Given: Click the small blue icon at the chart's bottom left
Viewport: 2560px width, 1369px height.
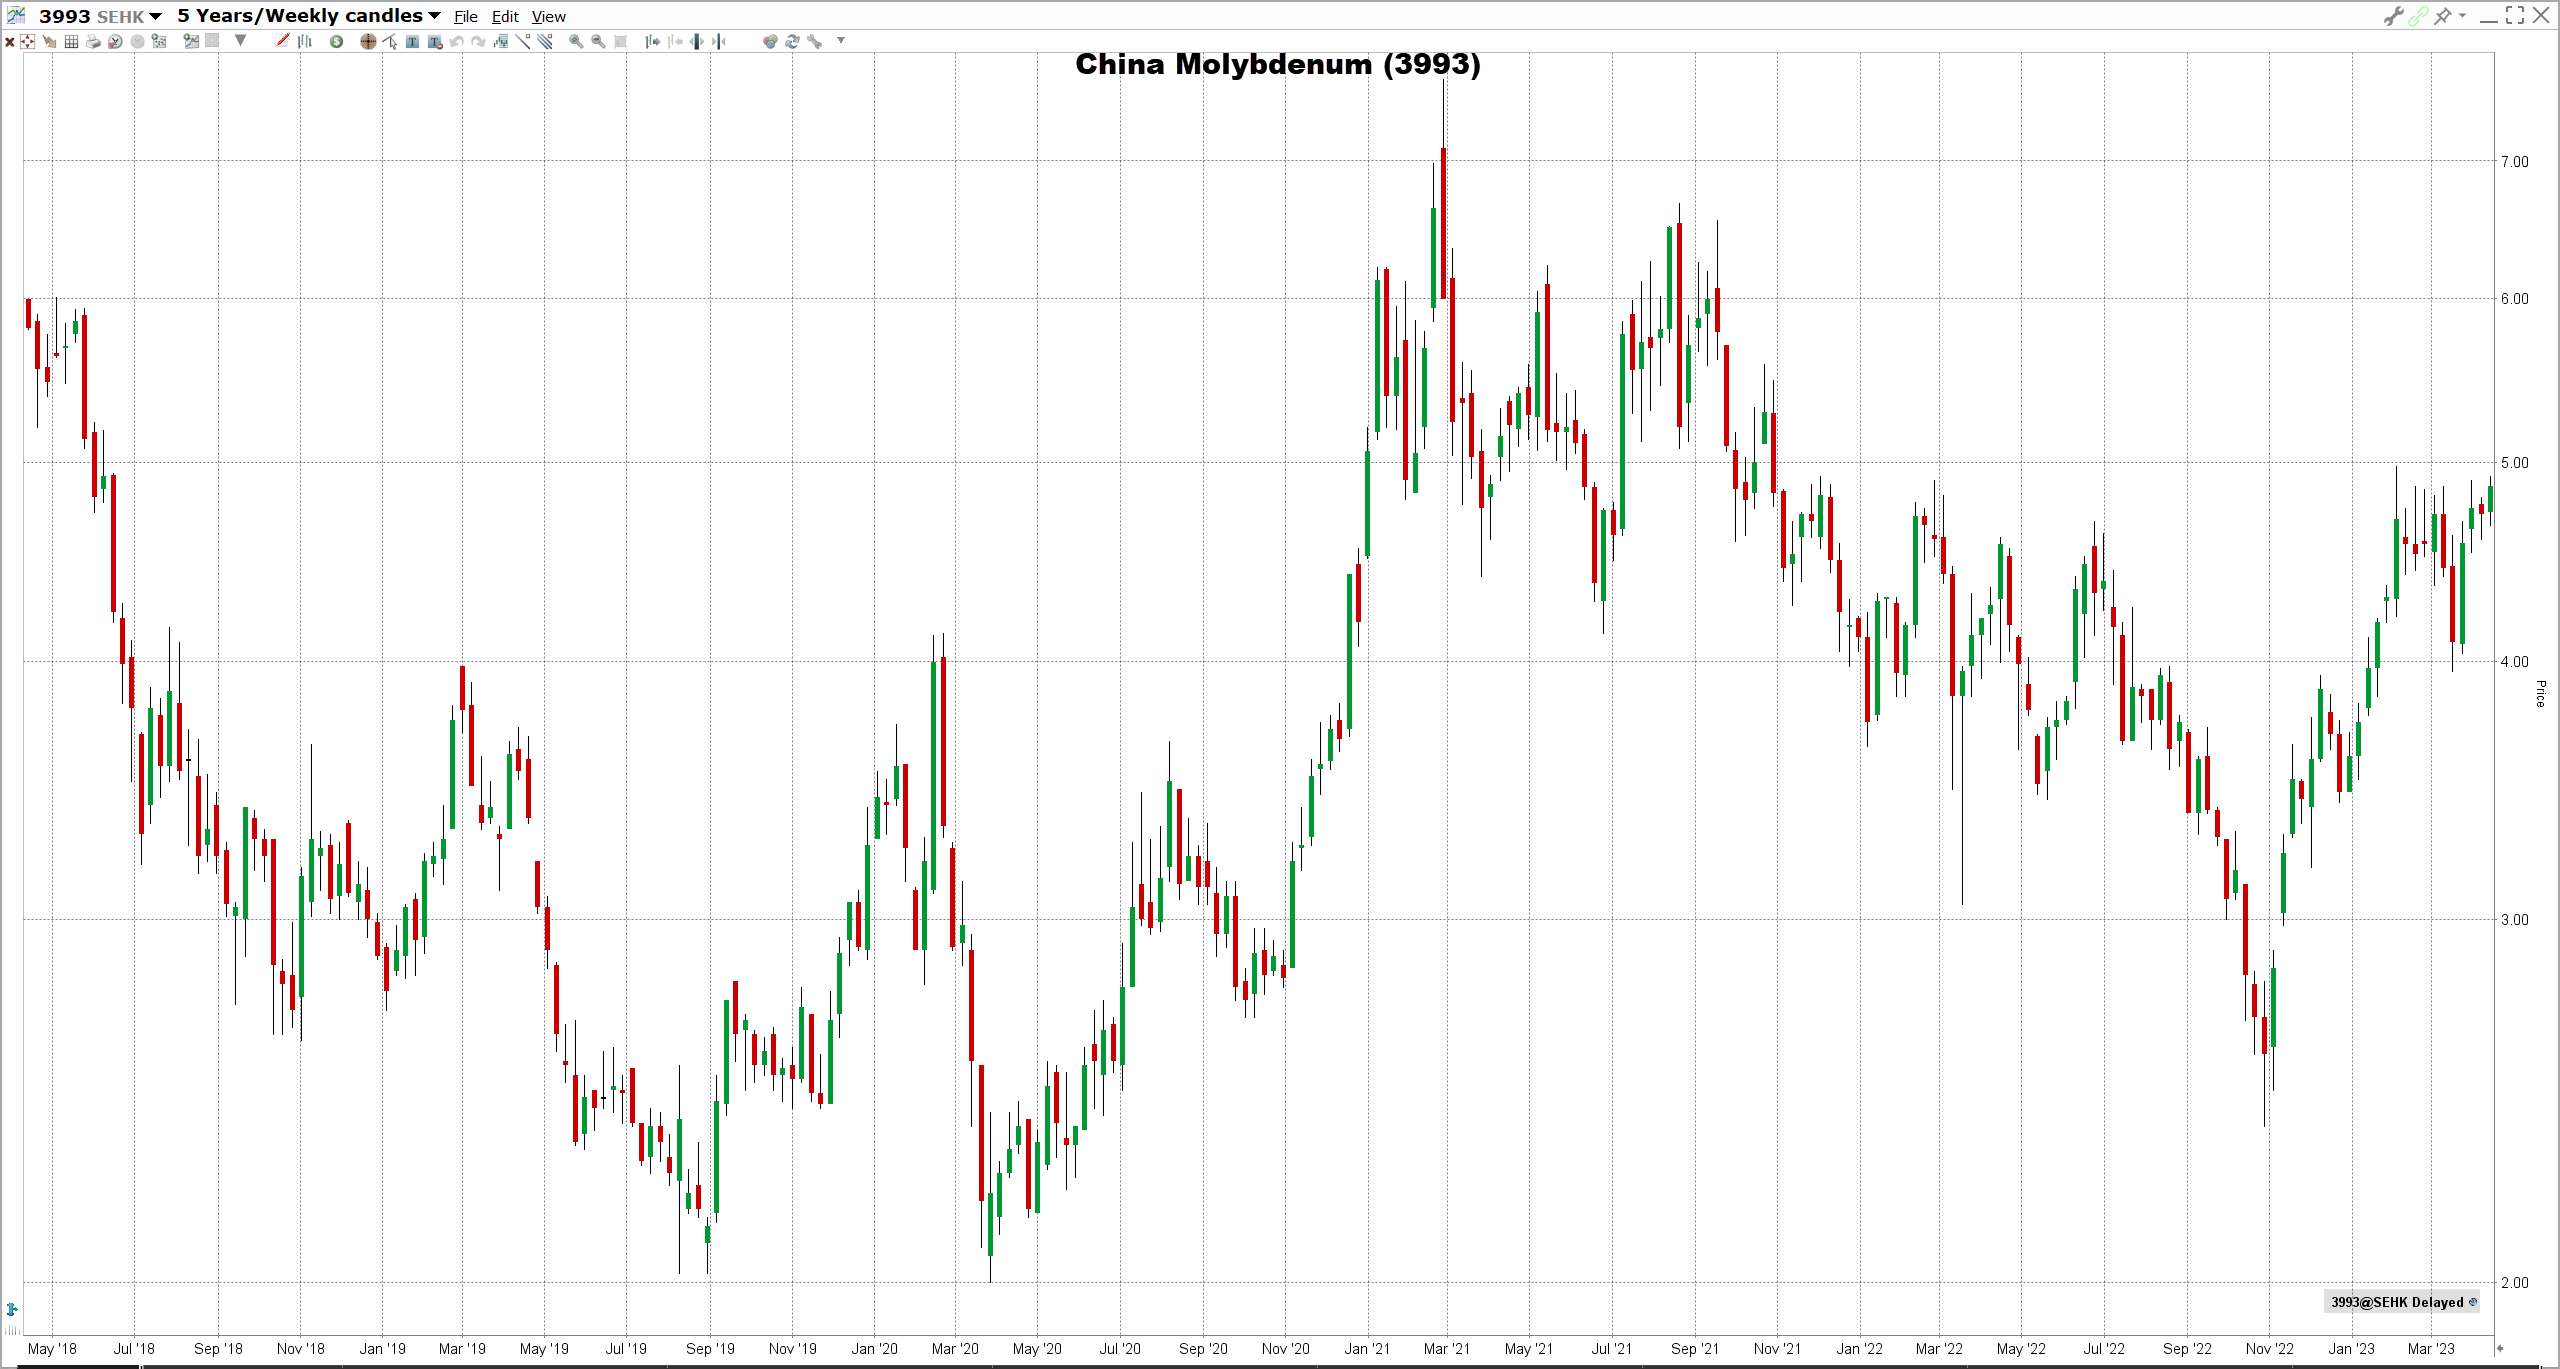Looking at the screenshot, I should point(12,1309).
